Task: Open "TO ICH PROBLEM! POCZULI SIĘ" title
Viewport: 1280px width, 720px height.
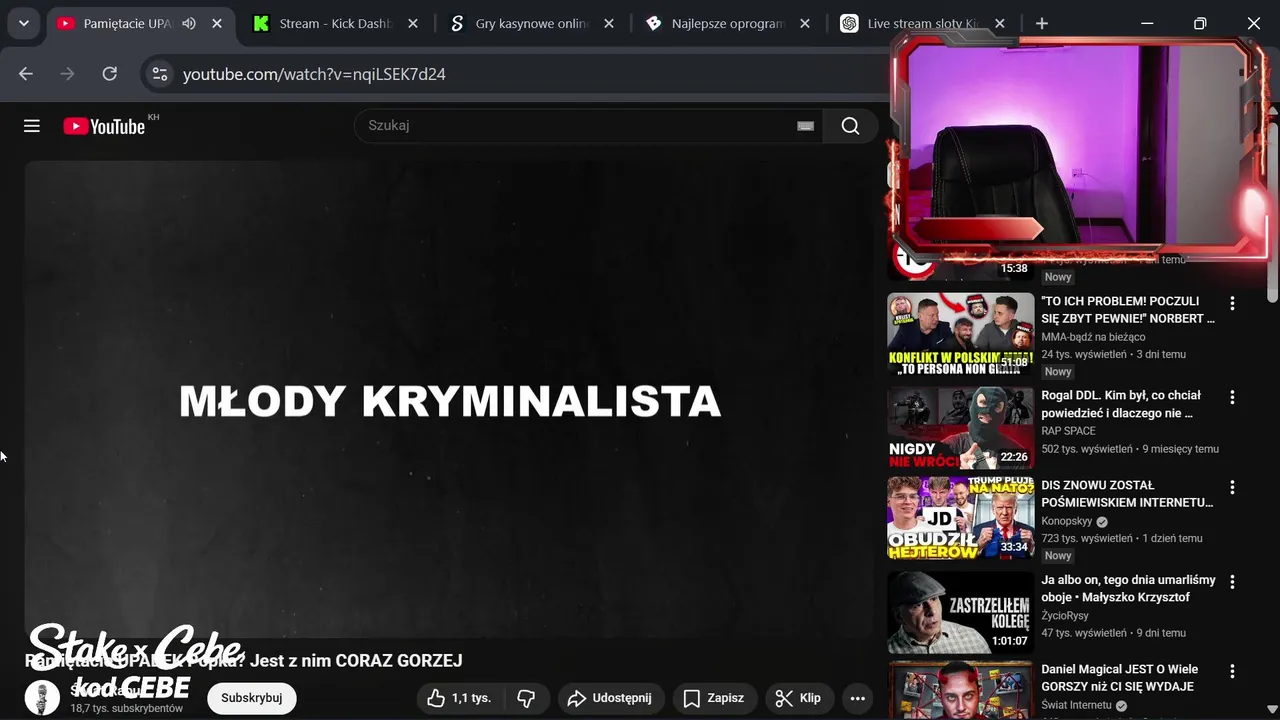Action: tap(1128, 310)
